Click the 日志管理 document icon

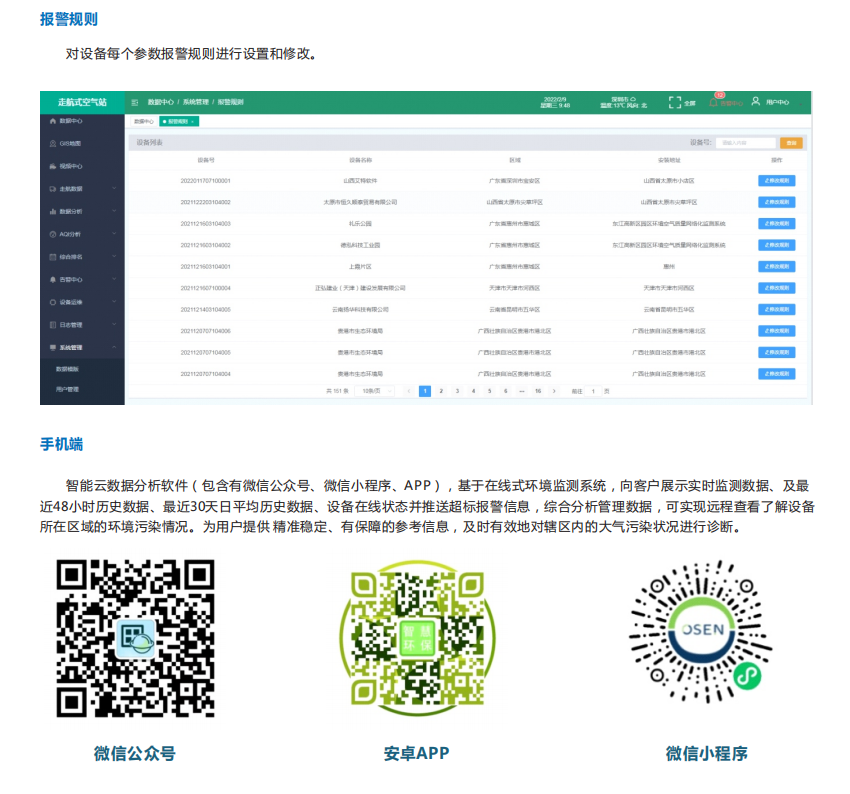pyautogui.click(x=53, y=325)
